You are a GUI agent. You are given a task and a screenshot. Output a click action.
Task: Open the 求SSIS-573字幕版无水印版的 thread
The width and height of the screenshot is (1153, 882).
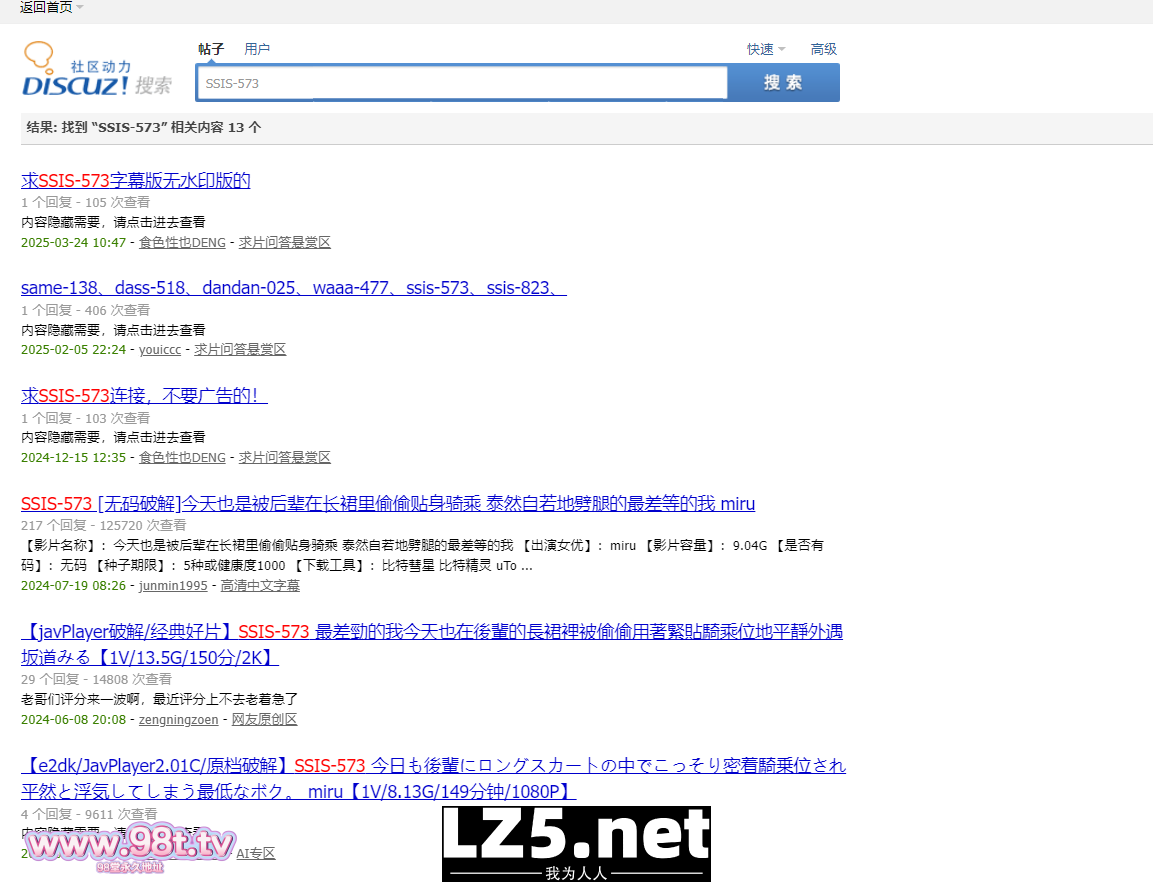(x=135, y=181)
